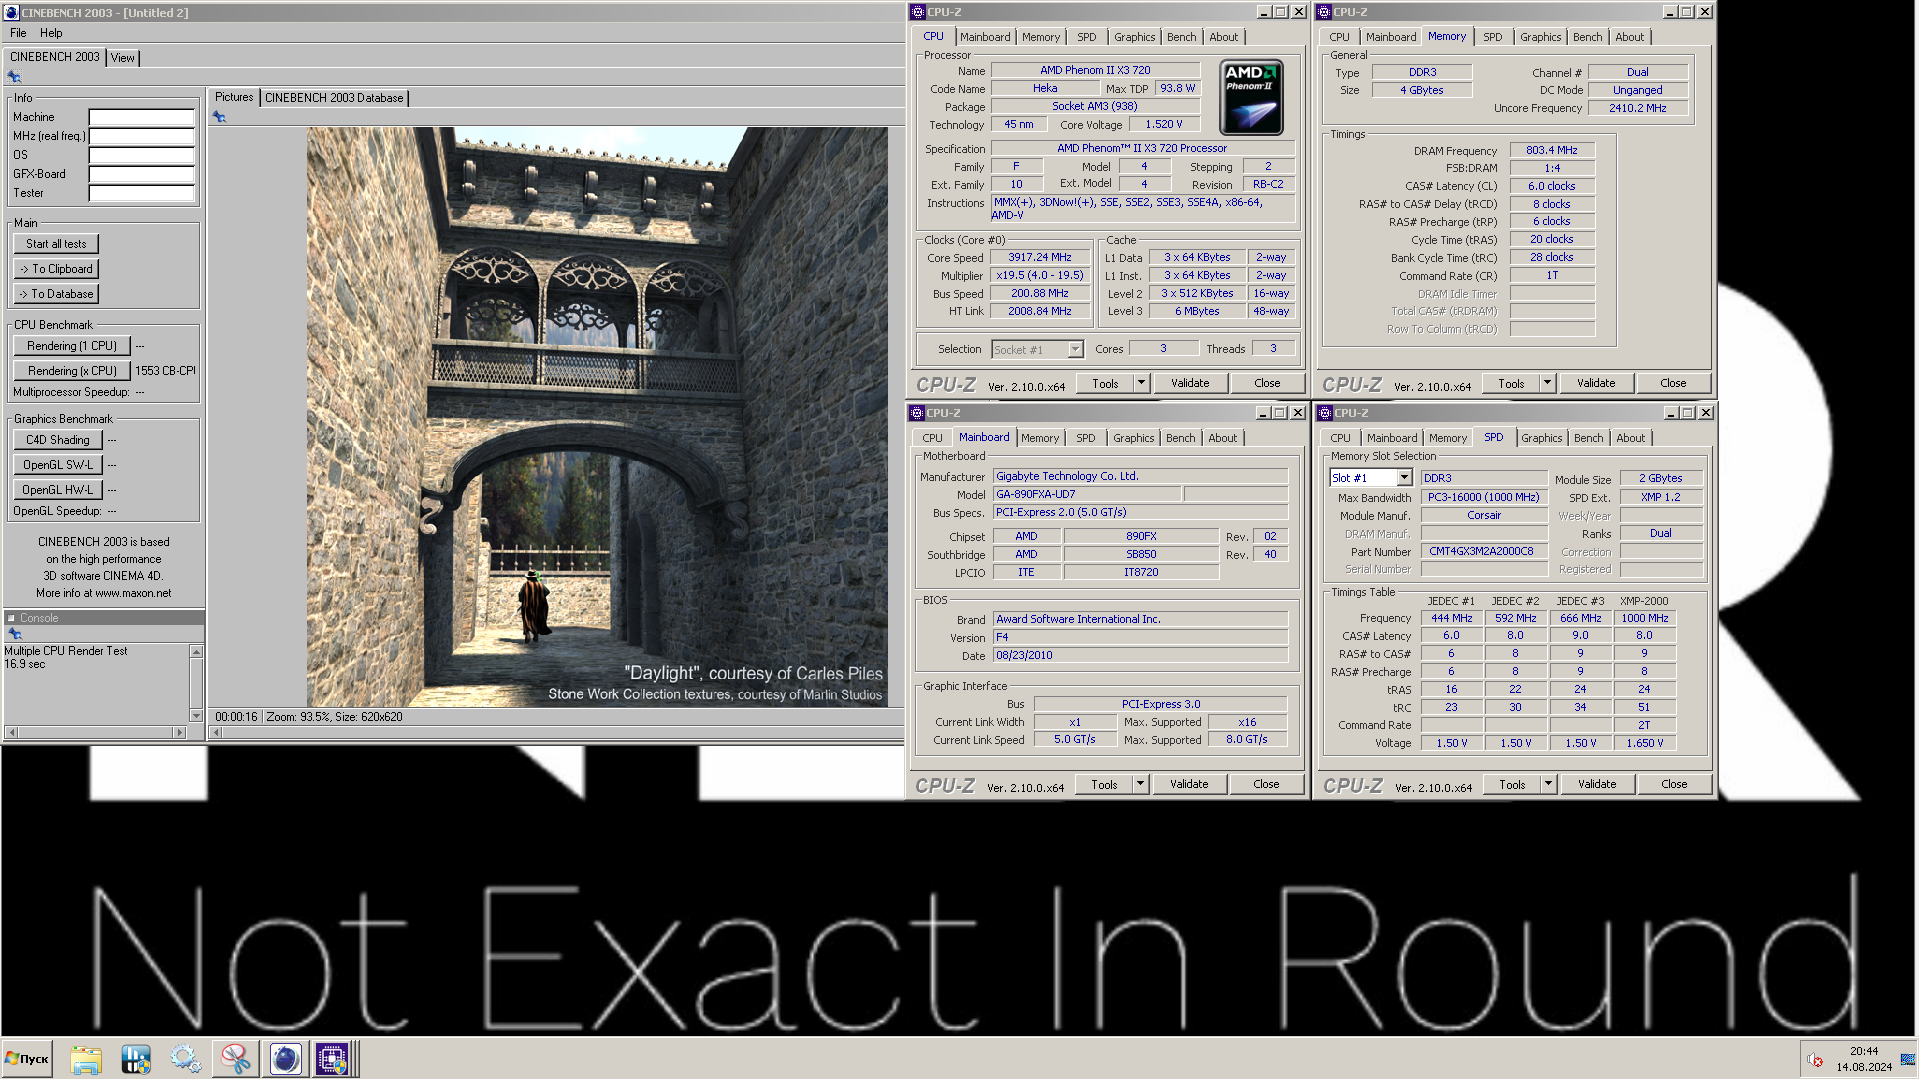The height and width of the screenshot is (1079, 1919).
Task: Open the gears settings taskbar icon
Action: (x=185, y=1059)
